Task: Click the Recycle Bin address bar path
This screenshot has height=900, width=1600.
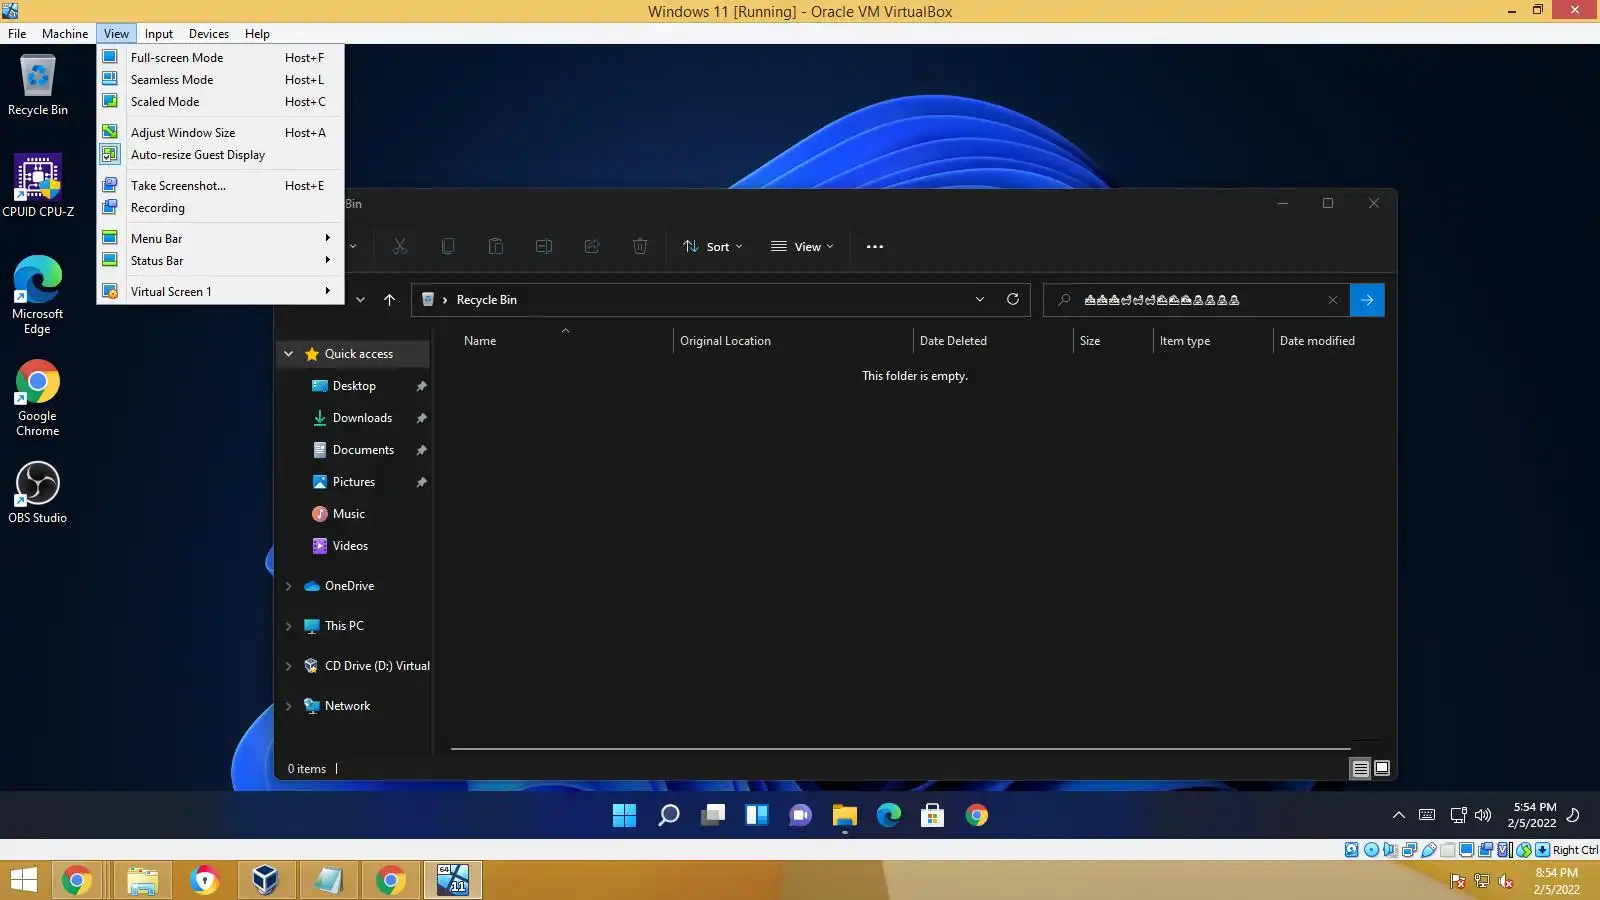Action: tap(486, 300)
